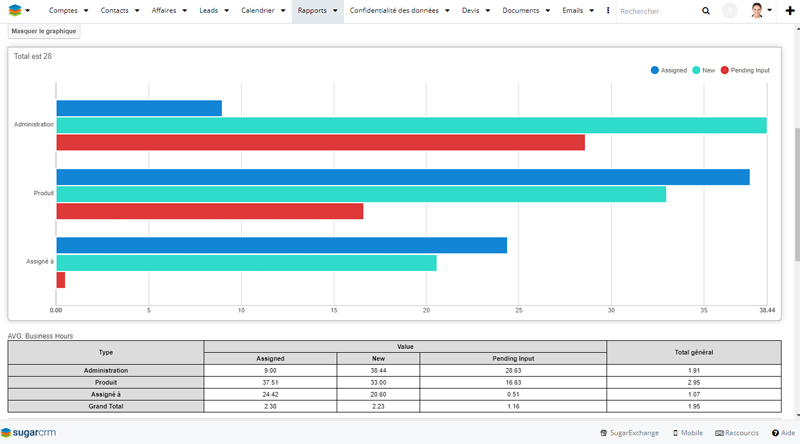
Task: Focus the Rechercher search field
Action: 658,11
